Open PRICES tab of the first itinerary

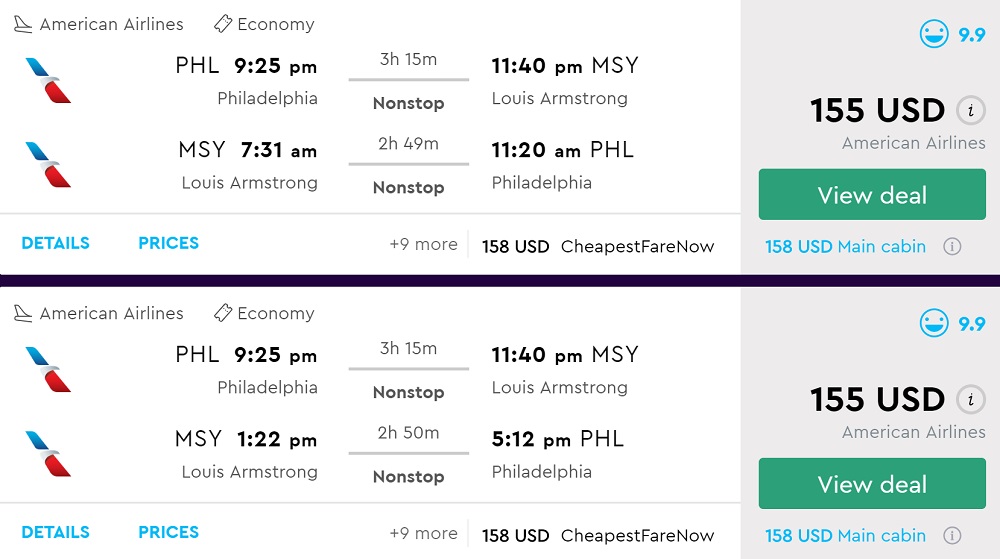(x=168, y=243)
